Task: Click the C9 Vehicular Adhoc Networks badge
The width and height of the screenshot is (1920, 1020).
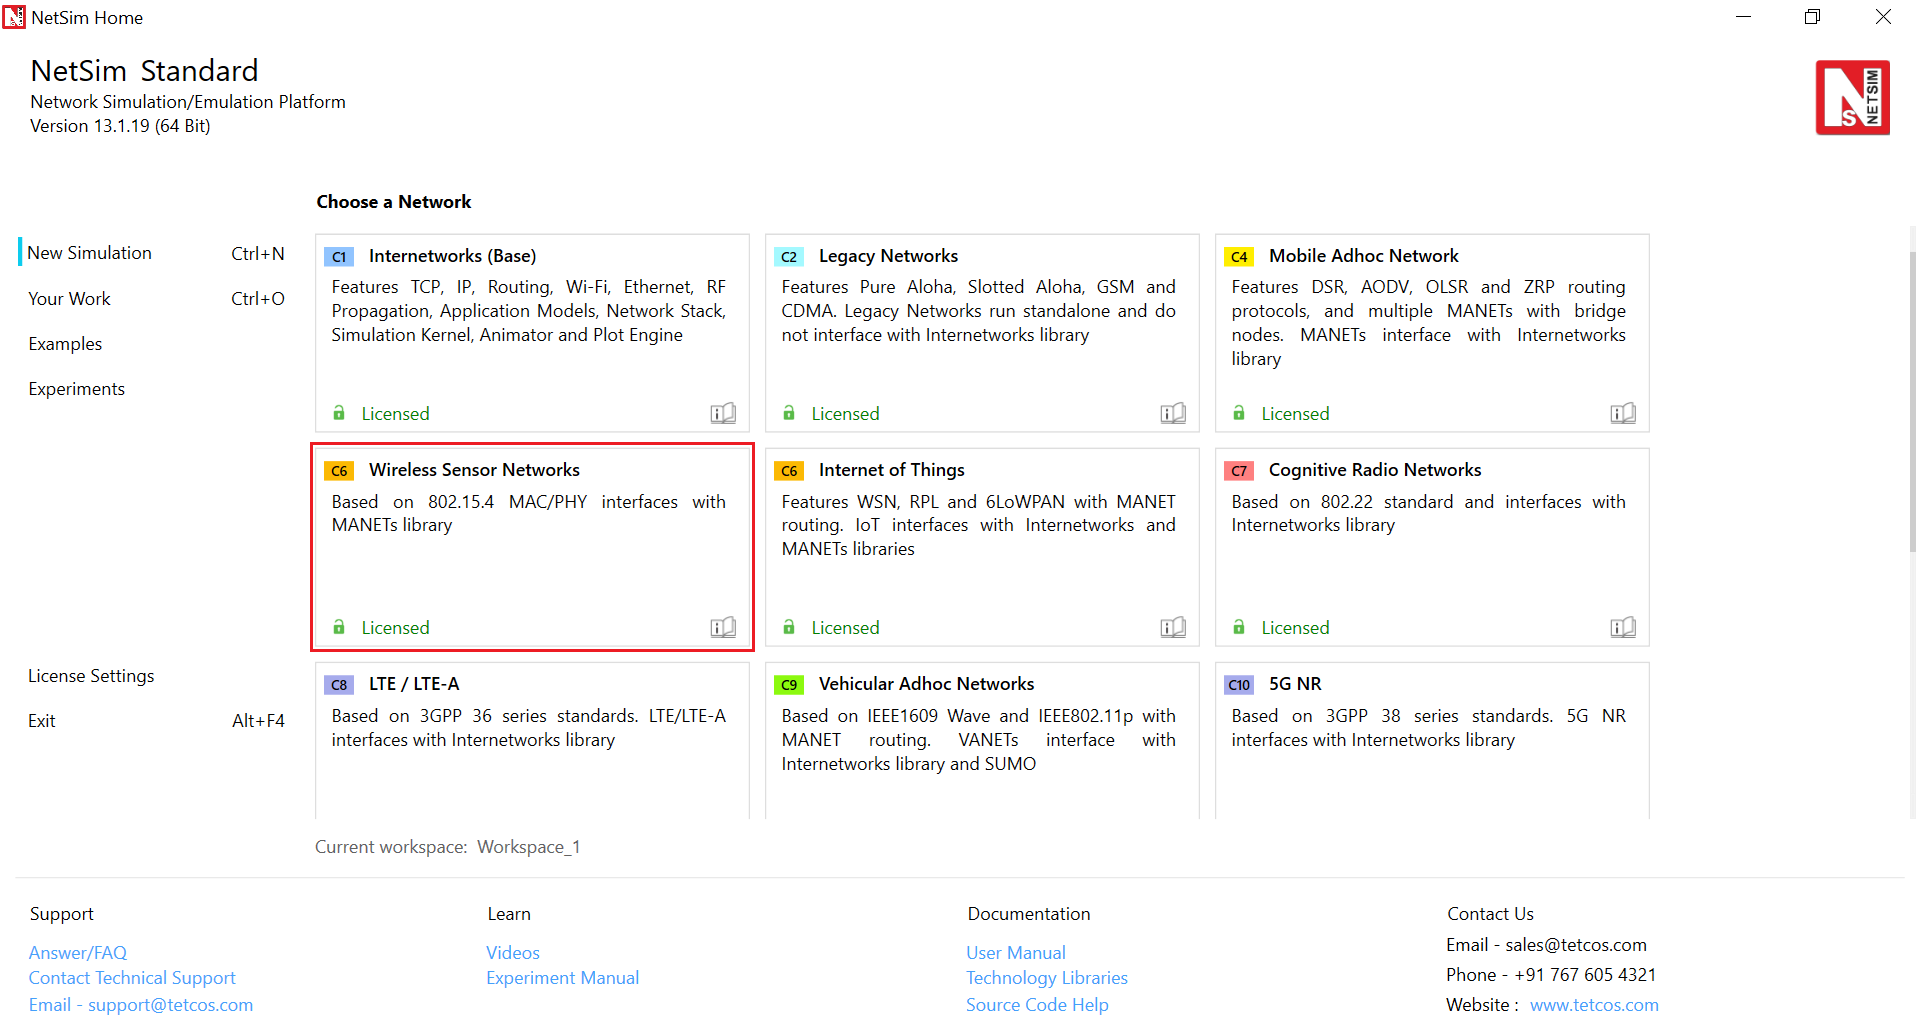Action: (x=789, y=685)
